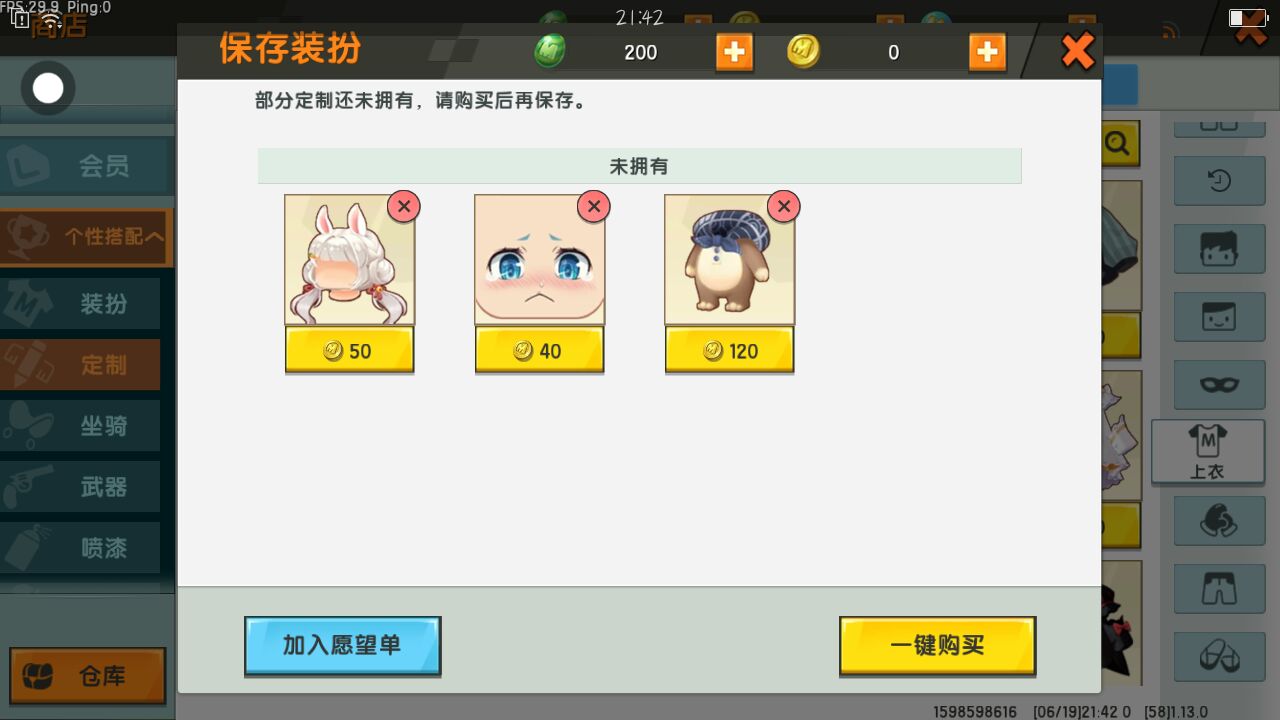Open the 仓库 warehouse
The width and height of the screenshot is (1280, 720).
(x=88, y=676)
